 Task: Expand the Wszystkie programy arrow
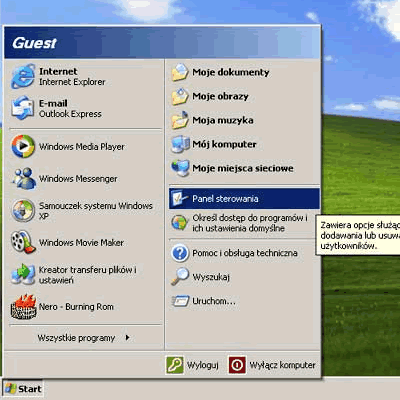point(127,338)
